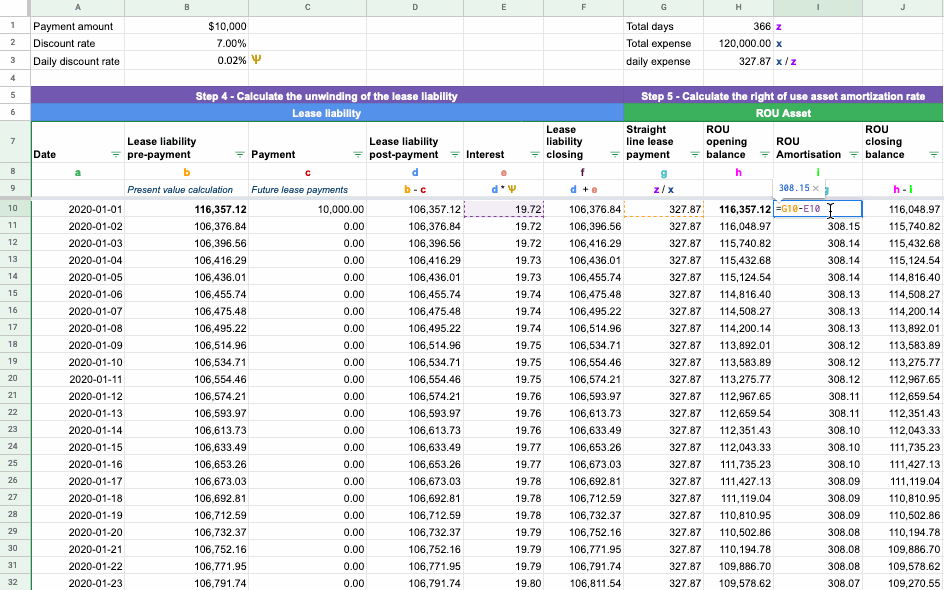Select row 32 header
Viewport: 944px width, 590px height.
[x=13, y=583]
